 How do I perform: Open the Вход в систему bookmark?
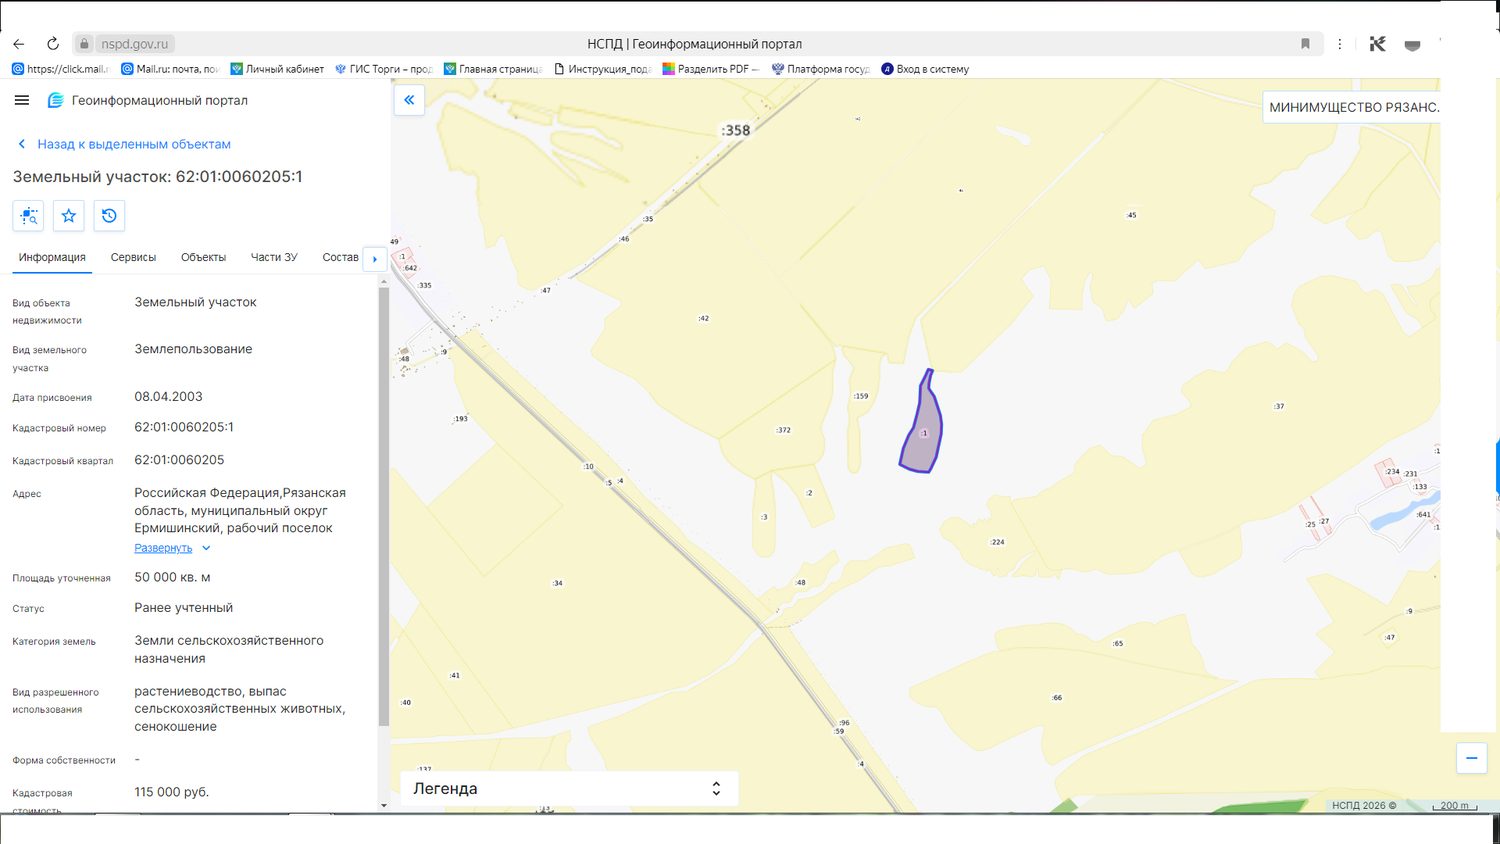click(x=925, y=69)
